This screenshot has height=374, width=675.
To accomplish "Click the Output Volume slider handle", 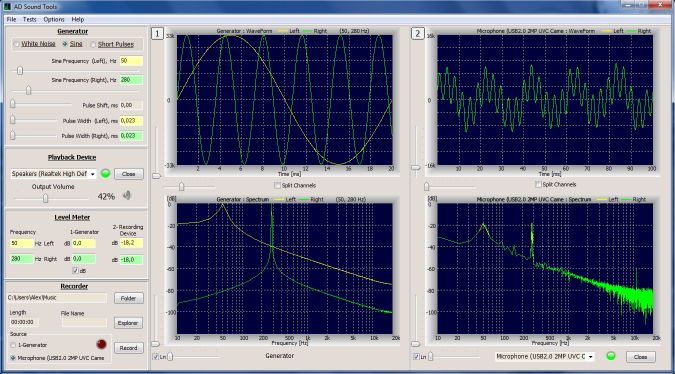I will pos(46,198).
